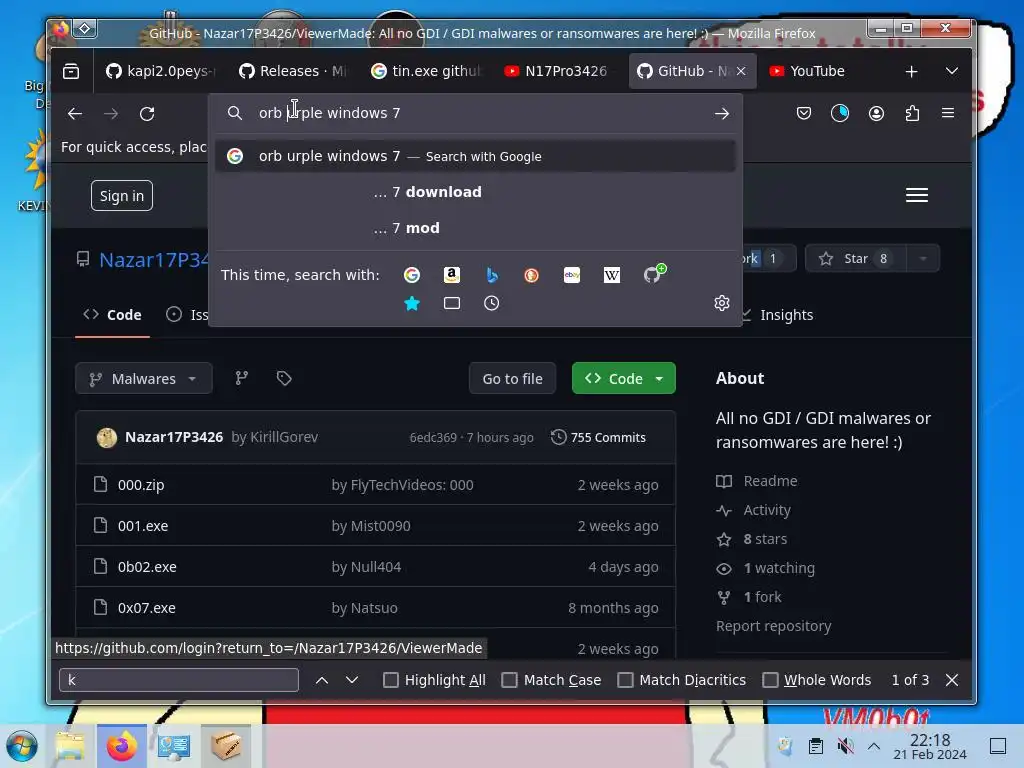1024x768 pixels.
Task: Enable the Highlight All checkbox
Action: pos(391,680)
